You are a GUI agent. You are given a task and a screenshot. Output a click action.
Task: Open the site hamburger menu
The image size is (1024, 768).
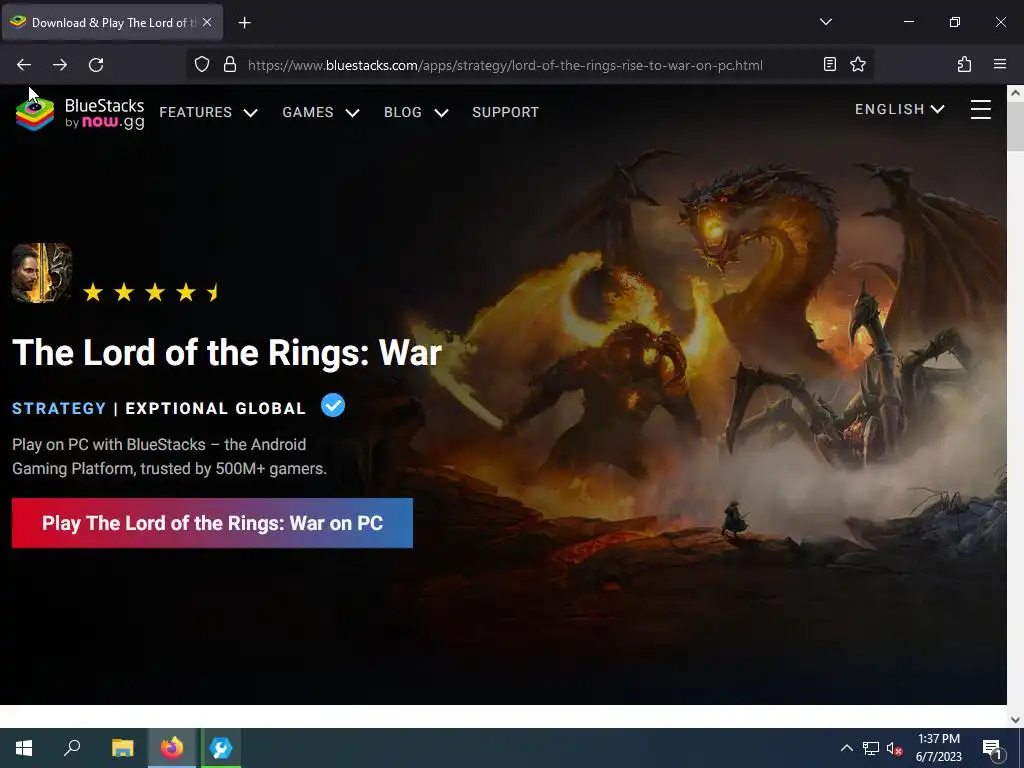[980, 109]
